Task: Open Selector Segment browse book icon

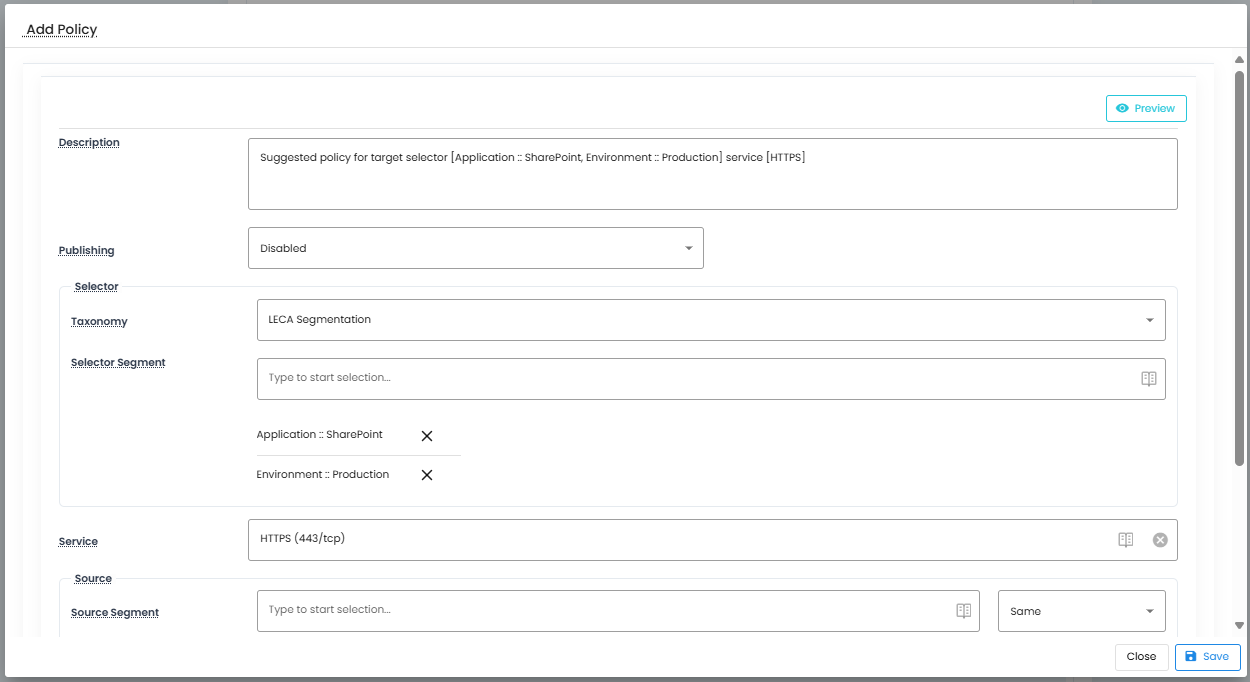Action: (x=1149, y=379)
